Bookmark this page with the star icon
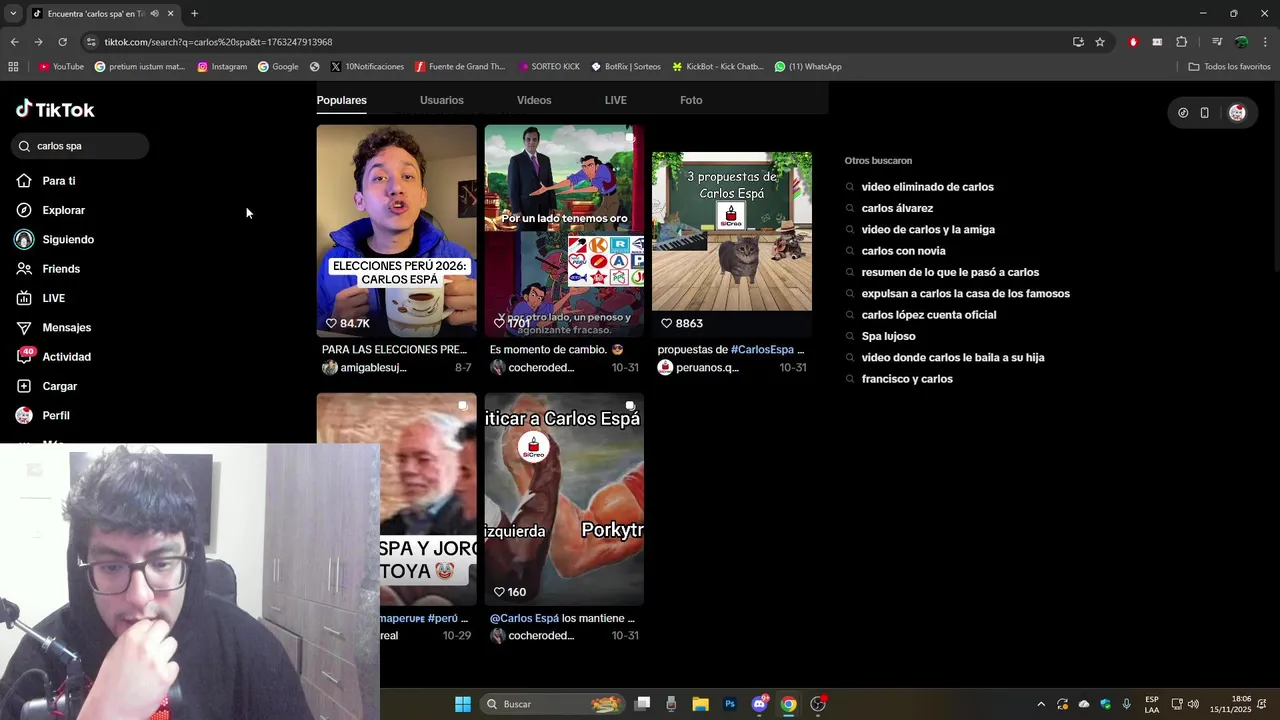This screenshot has height=720, width=1280. [x=1100, y=42]
